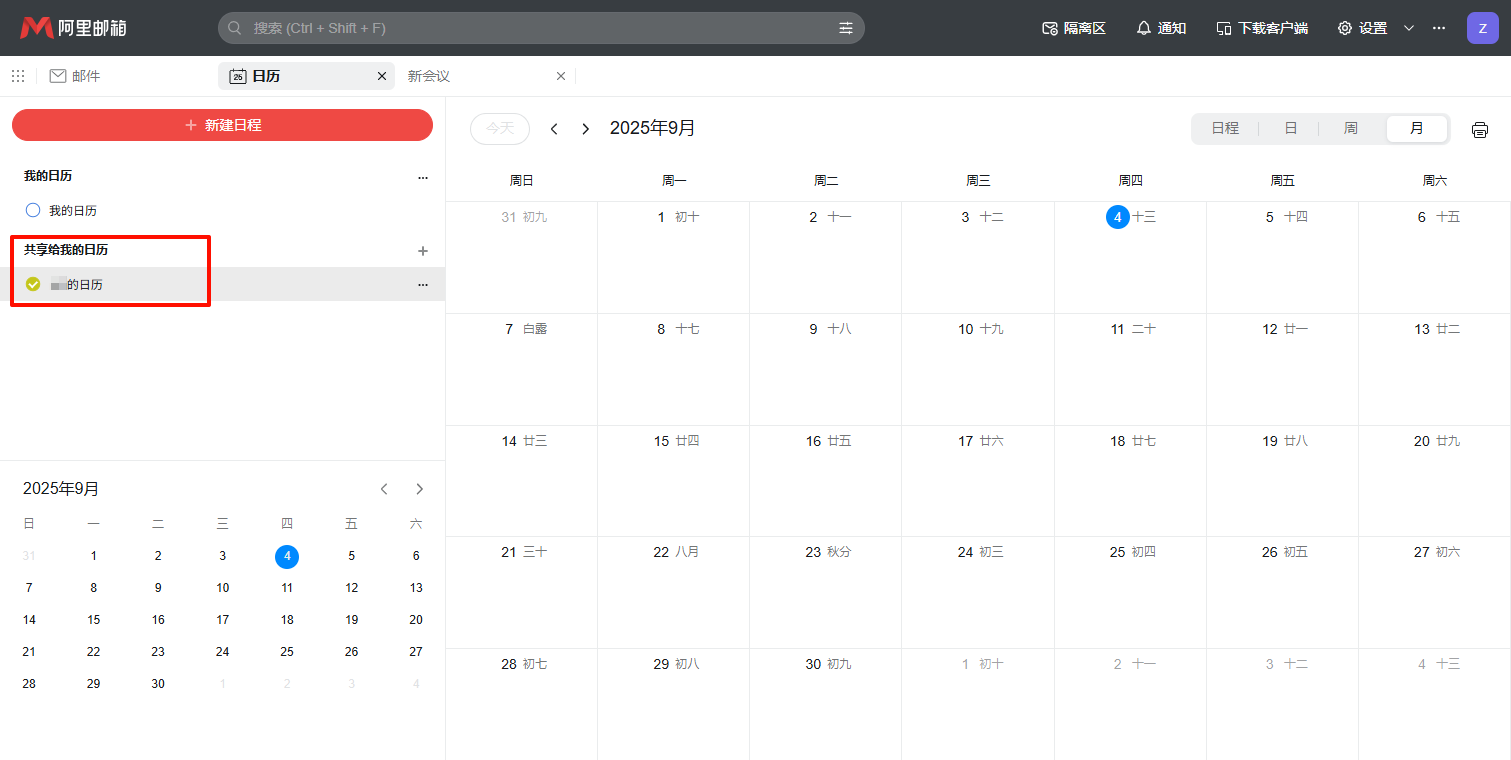
Task: Select the 新会议 tab
Action: point(429,76)
